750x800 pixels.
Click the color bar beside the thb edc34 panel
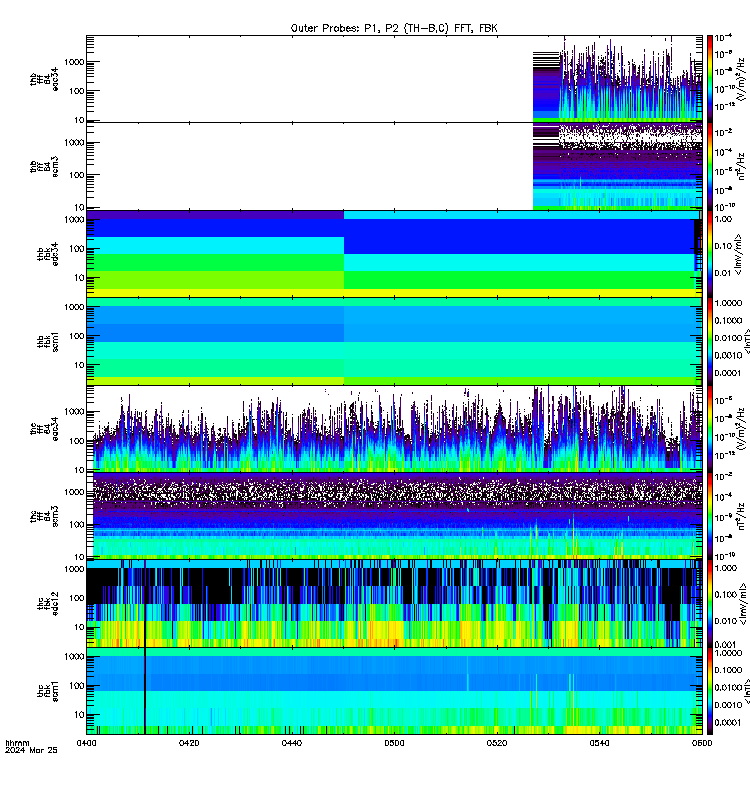pos(709,254)
